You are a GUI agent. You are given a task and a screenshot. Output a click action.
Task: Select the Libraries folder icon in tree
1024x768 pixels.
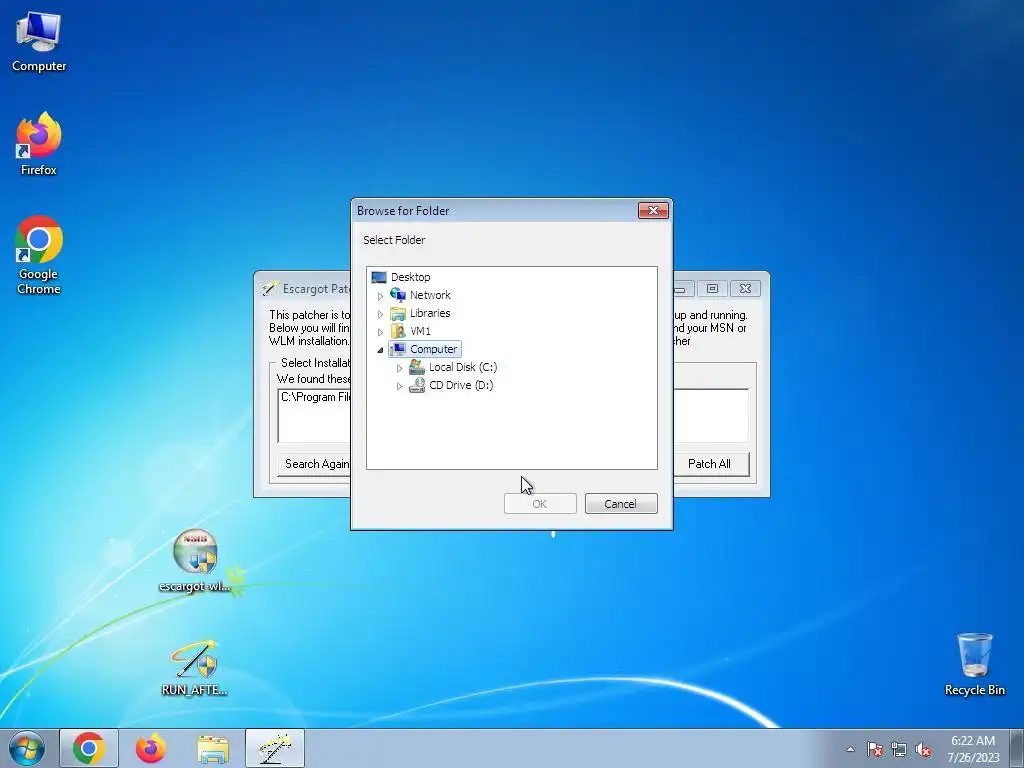pyautogui.click(x=398, y=313)
